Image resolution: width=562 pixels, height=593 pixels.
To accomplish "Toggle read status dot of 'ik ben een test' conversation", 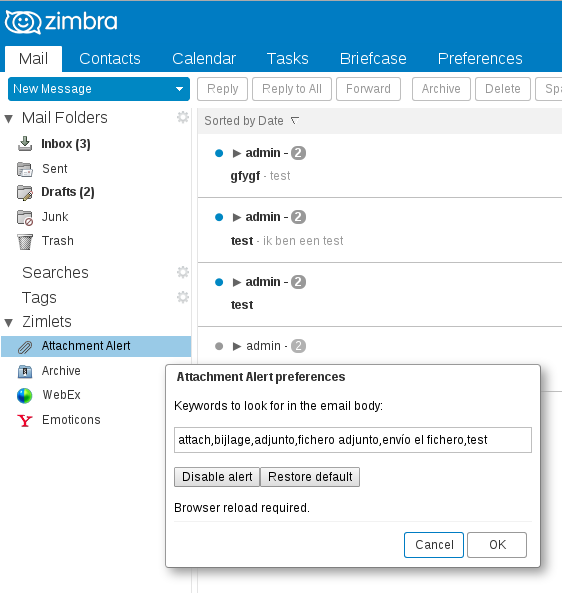I will 219,217.
